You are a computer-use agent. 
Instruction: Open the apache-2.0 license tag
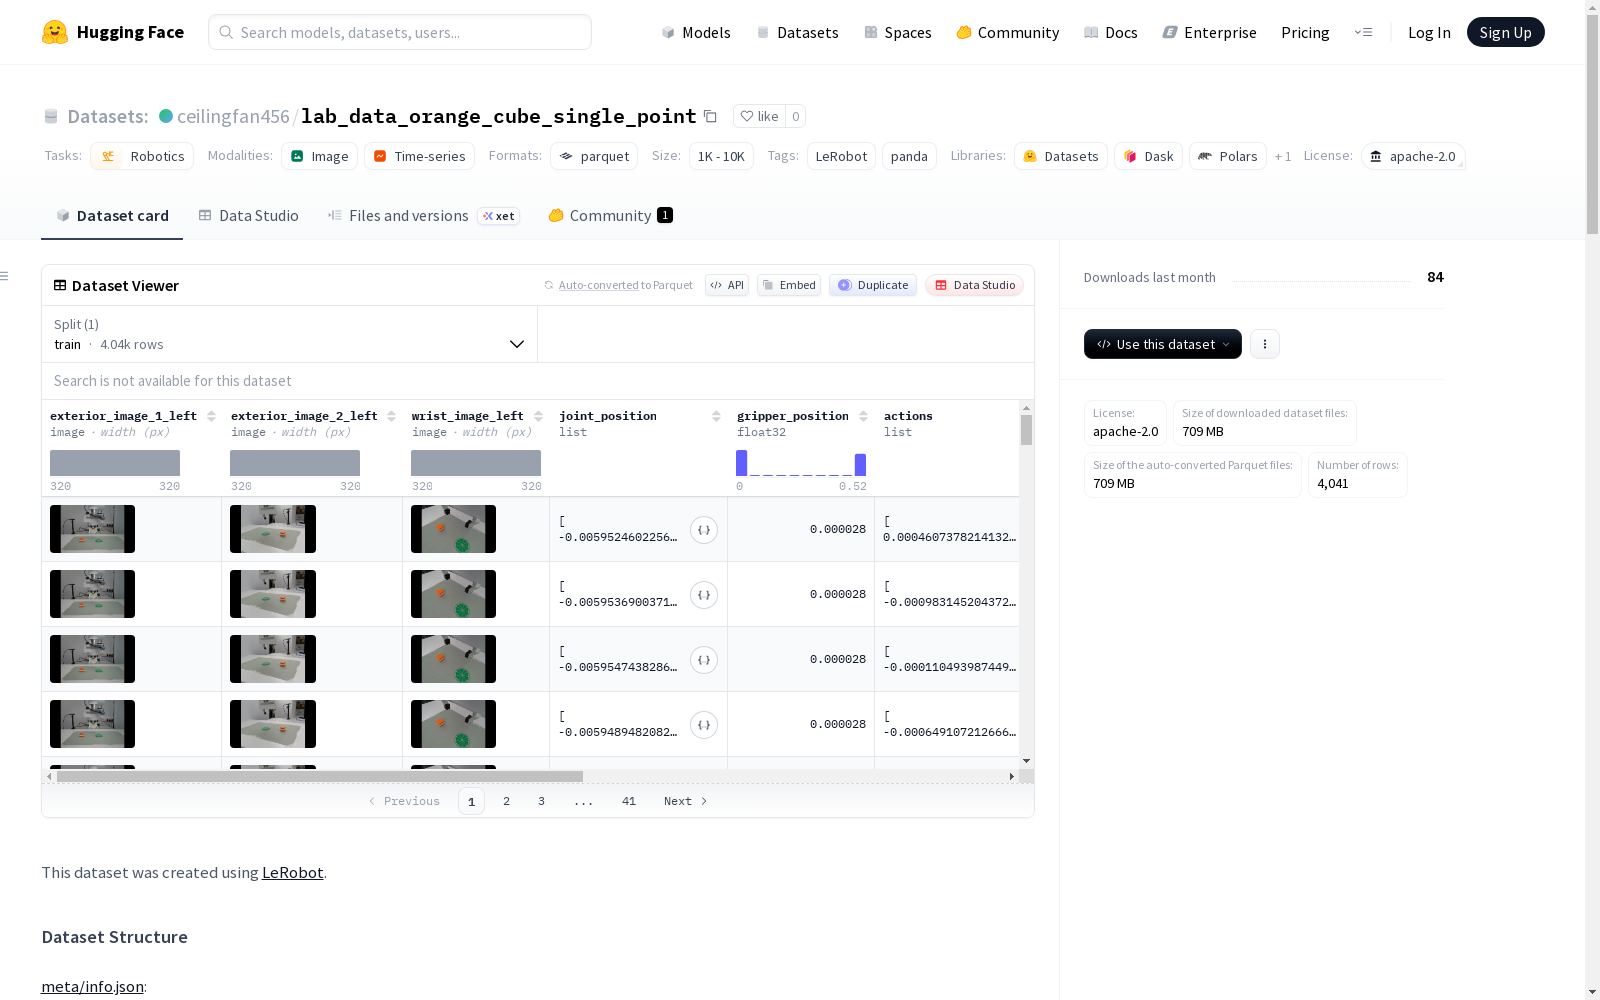(1413, 156)
